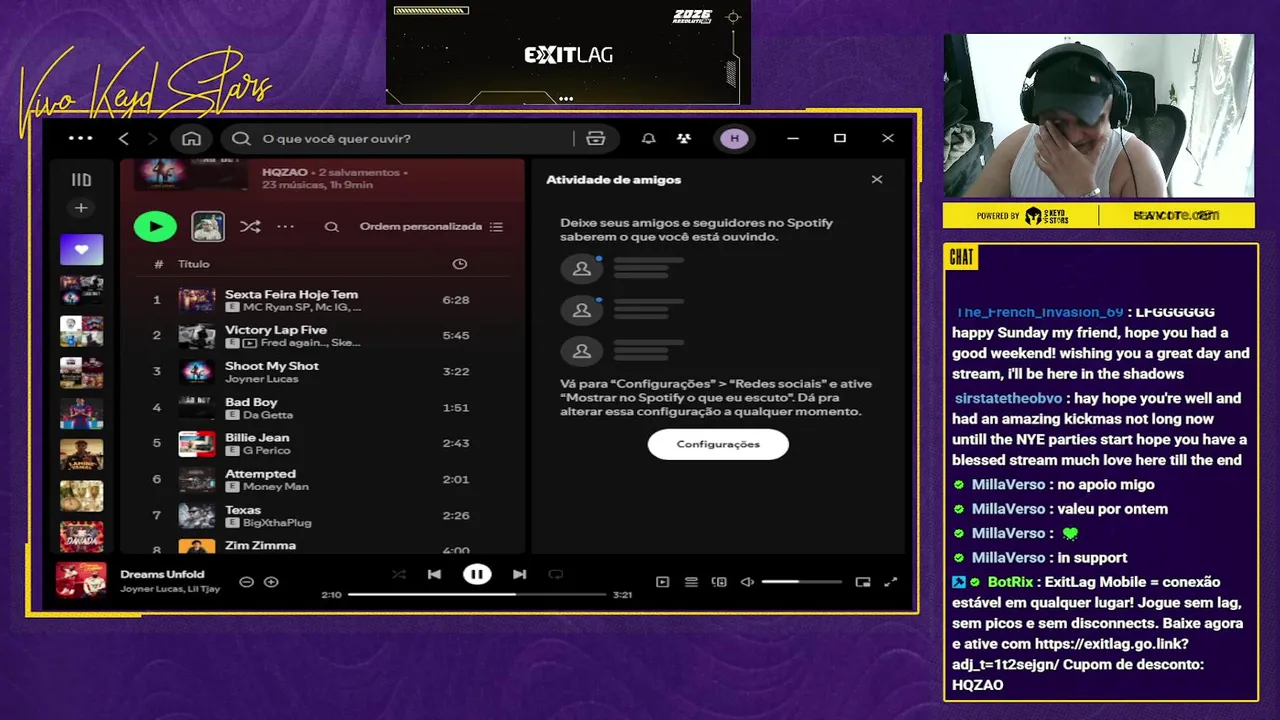Mute the volume speaker icon
This screenshot has height=720, width=1280.
click(747, 582)
